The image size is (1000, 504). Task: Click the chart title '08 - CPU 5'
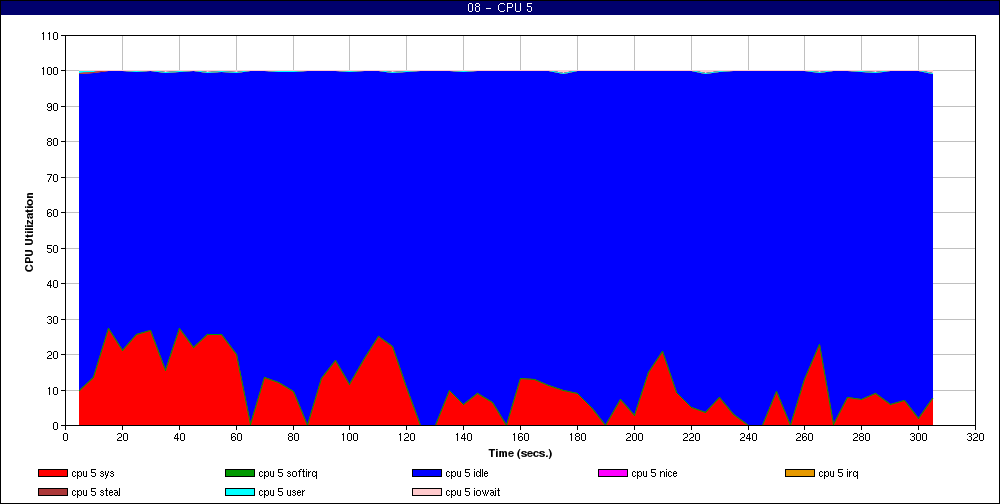(500, 8)
